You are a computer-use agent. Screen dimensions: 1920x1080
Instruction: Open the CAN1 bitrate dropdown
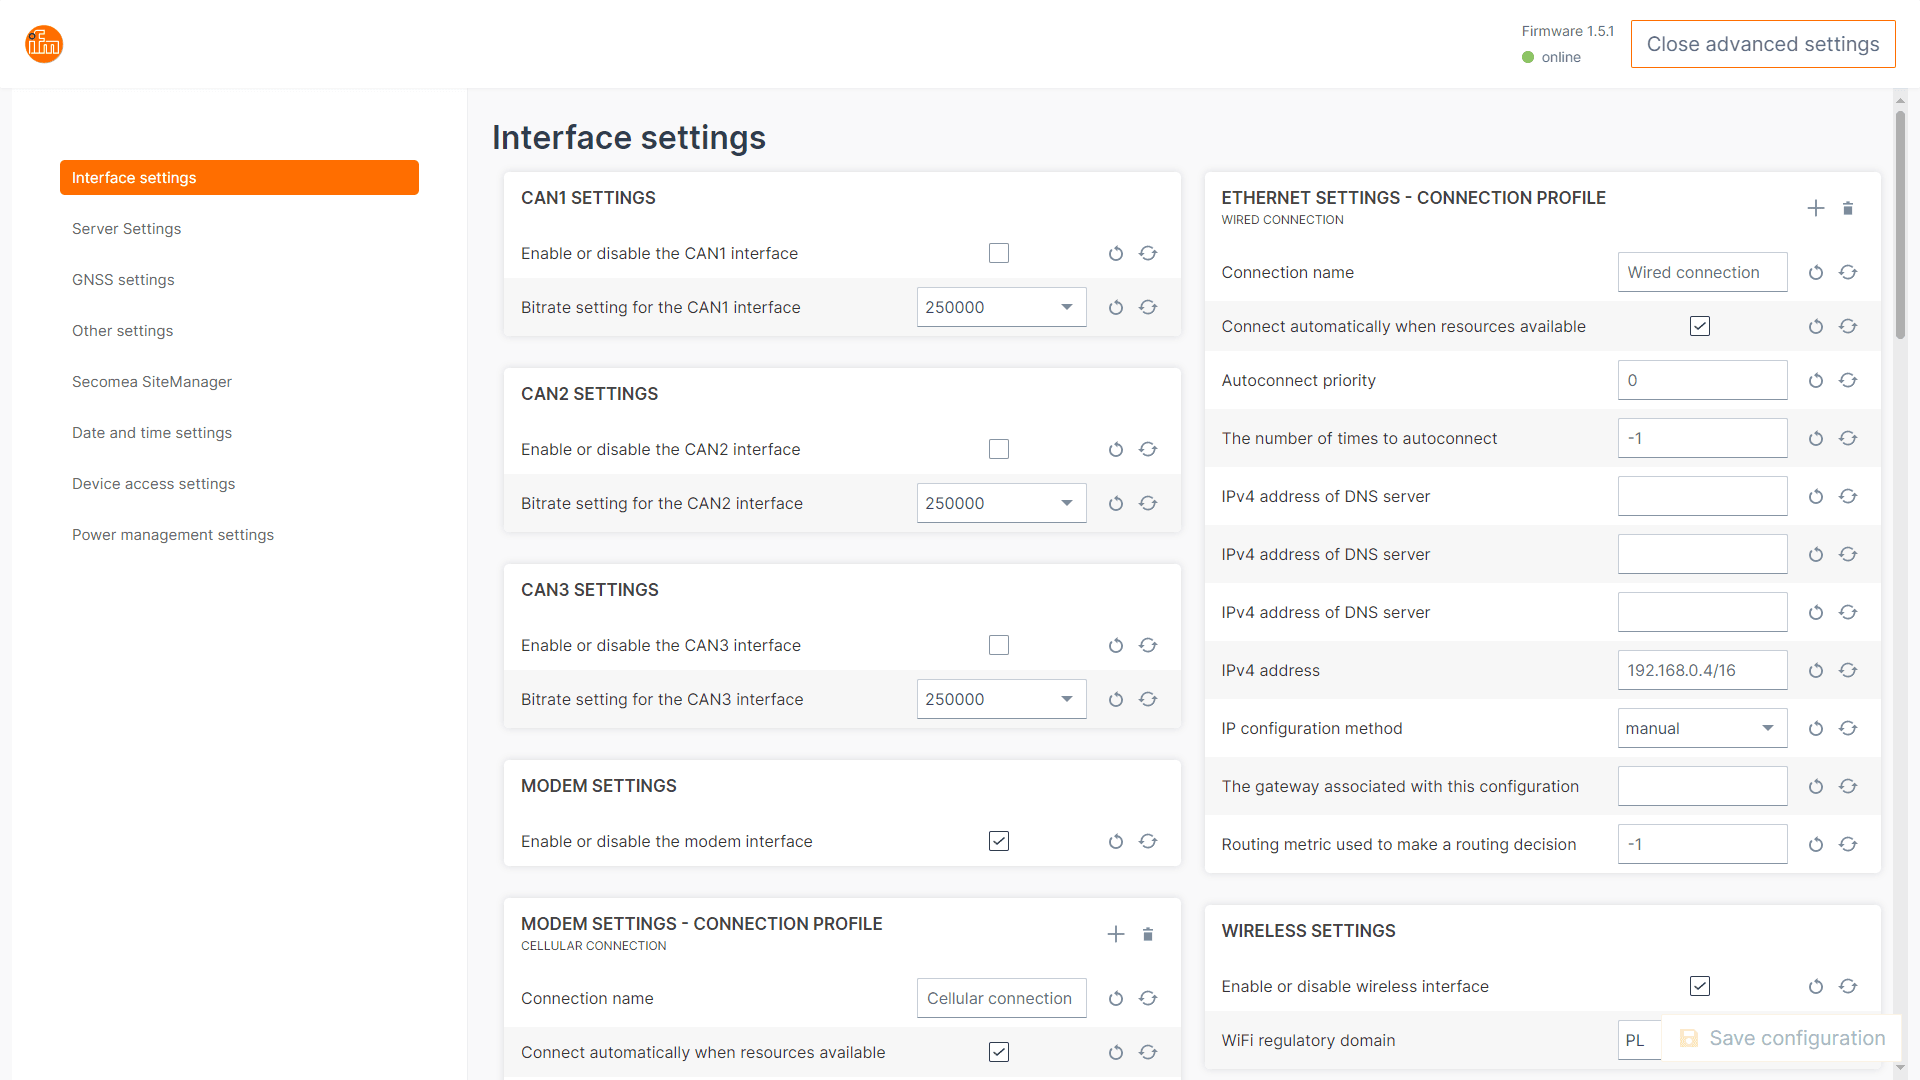(x=1001, y=308)
